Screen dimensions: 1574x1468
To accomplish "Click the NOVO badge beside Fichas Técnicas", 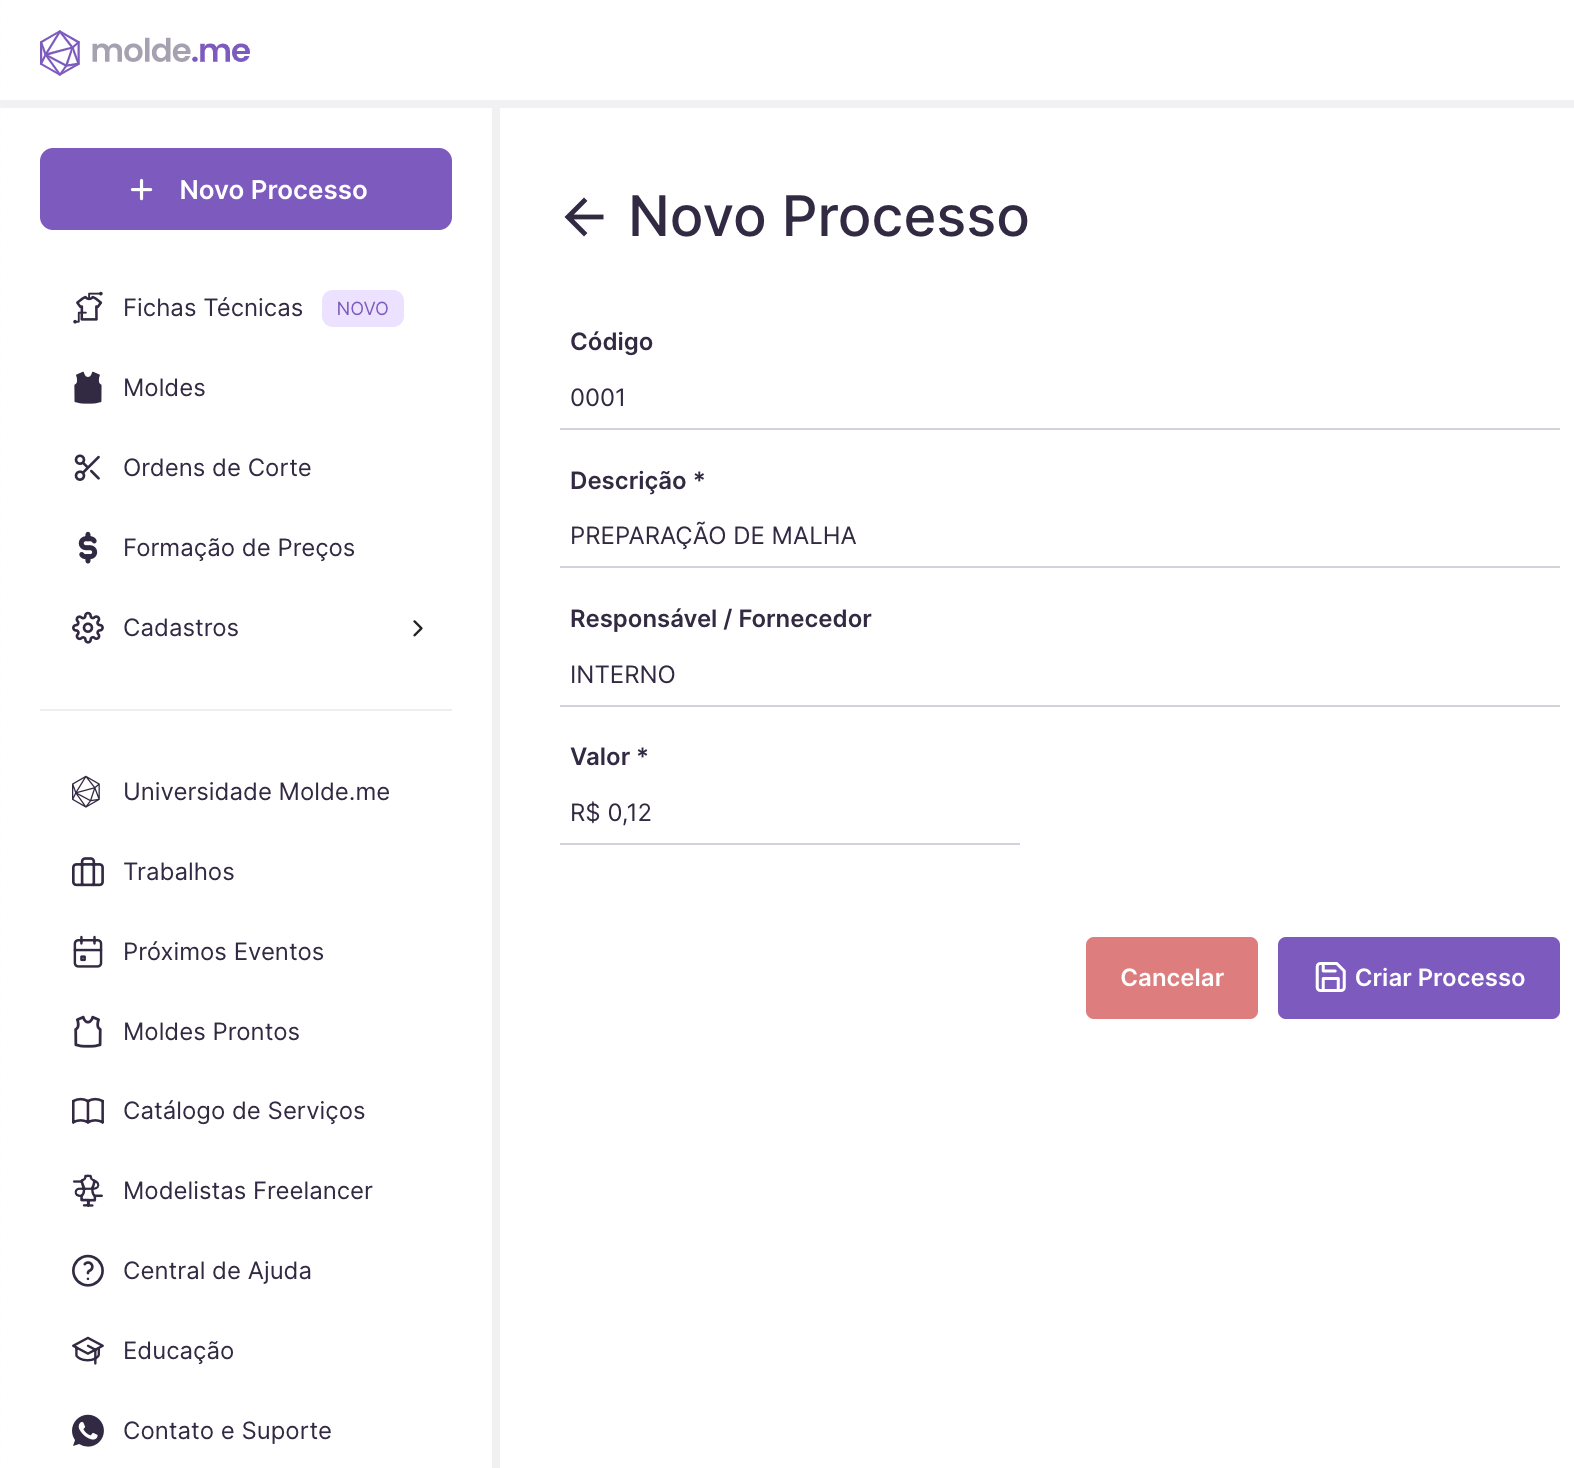I will (x=363, y=308).
